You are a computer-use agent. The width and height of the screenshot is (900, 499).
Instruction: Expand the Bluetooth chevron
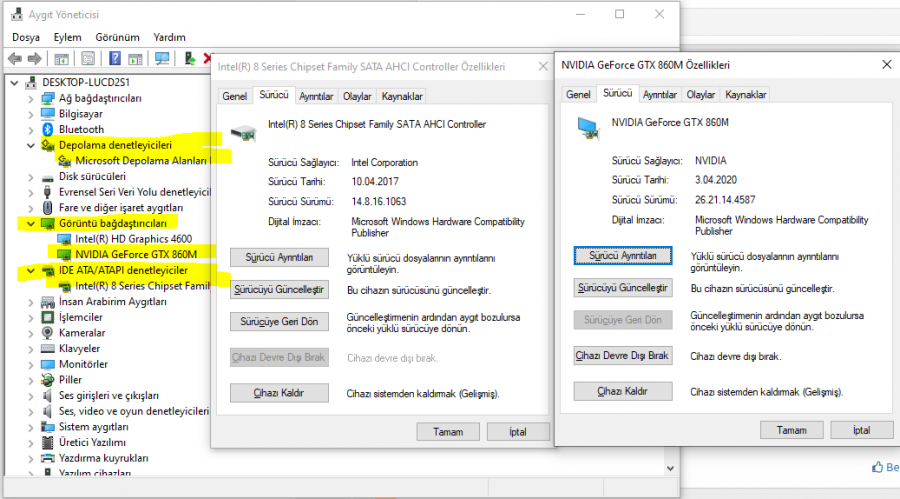click(31, 130)
